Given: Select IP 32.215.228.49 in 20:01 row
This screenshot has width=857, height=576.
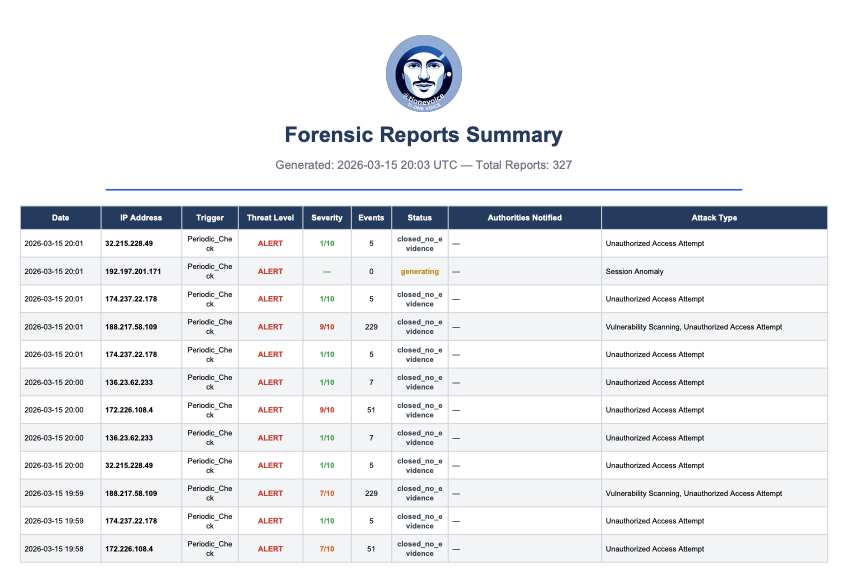Looking at the screenshot, I should click(x=129, y=243).
